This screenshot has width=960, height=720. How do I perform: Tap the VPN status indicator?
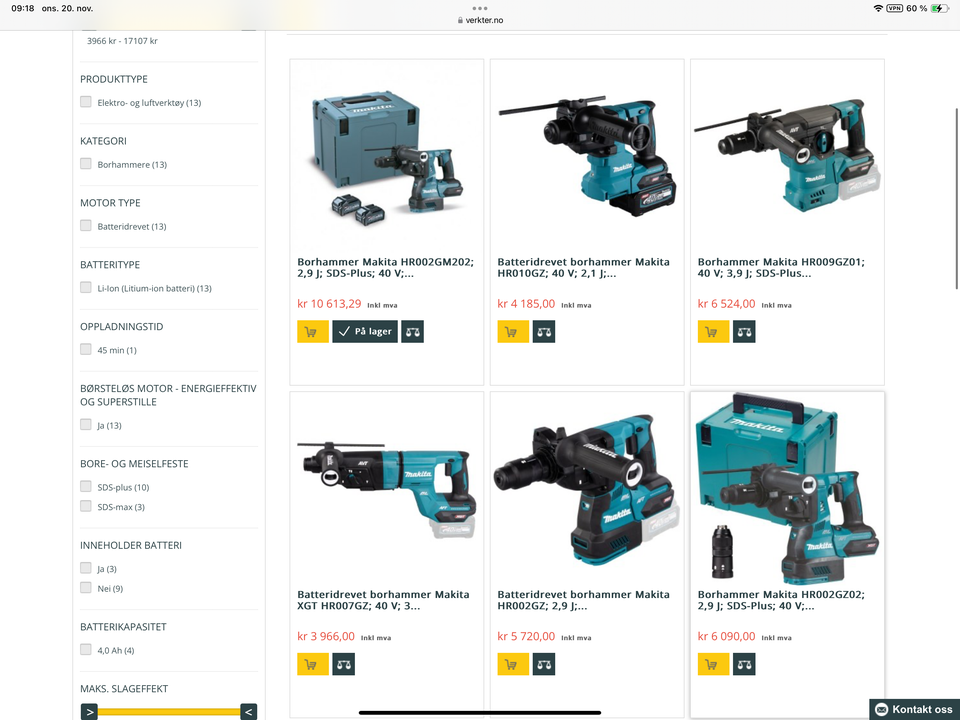coord(894,8)
